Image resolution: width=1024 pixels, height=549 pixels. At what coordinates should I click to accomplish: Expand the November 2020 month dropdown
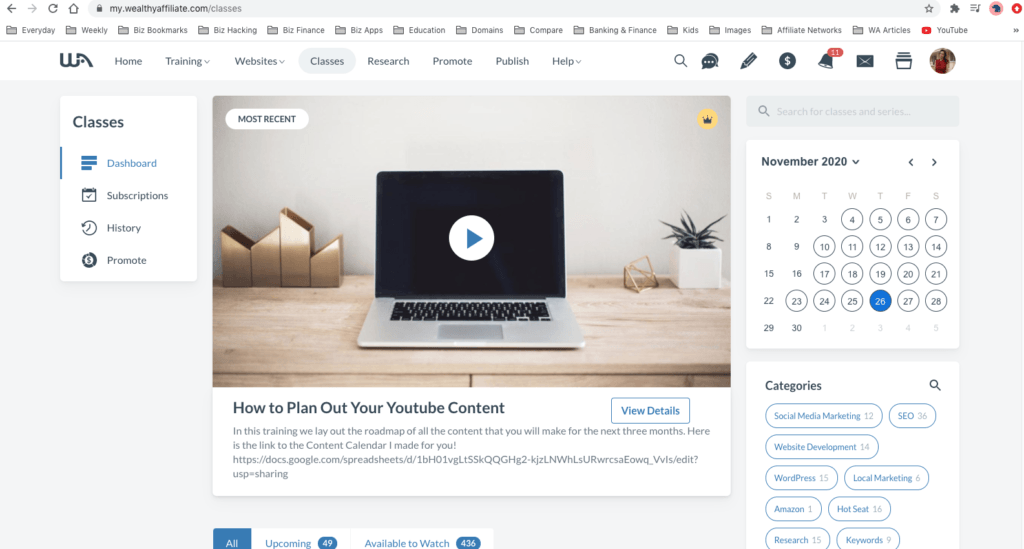click(x=810, y=162)
